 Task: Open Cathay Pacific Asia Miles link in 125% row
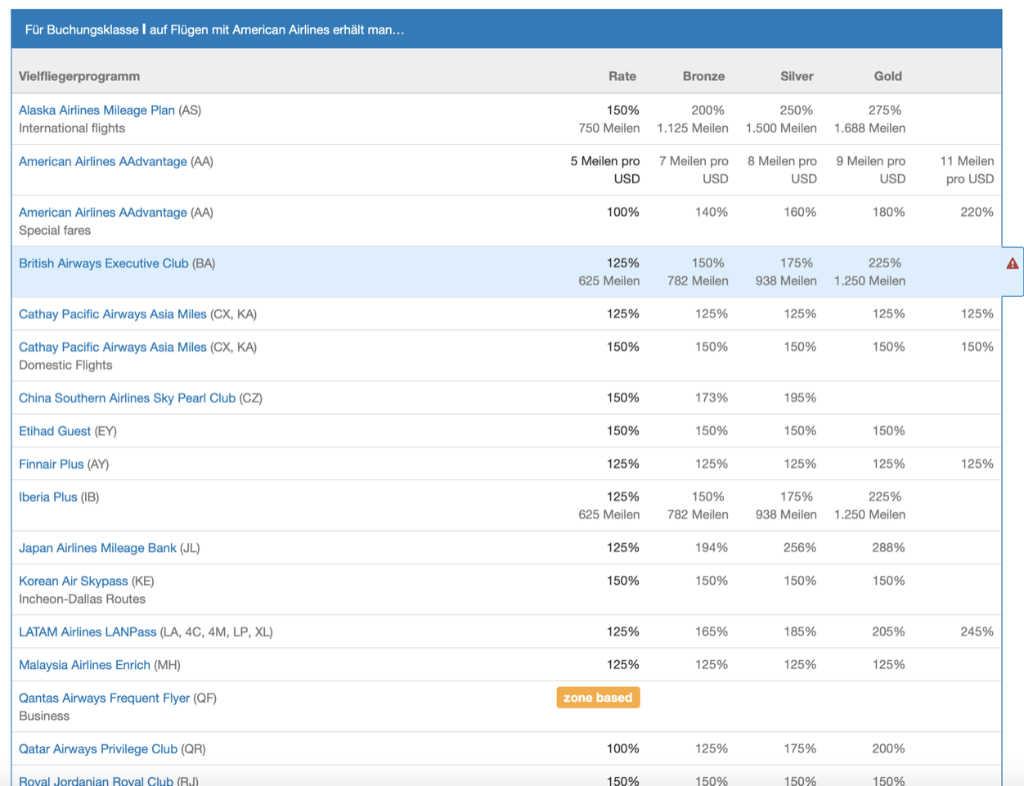point(112,314)
